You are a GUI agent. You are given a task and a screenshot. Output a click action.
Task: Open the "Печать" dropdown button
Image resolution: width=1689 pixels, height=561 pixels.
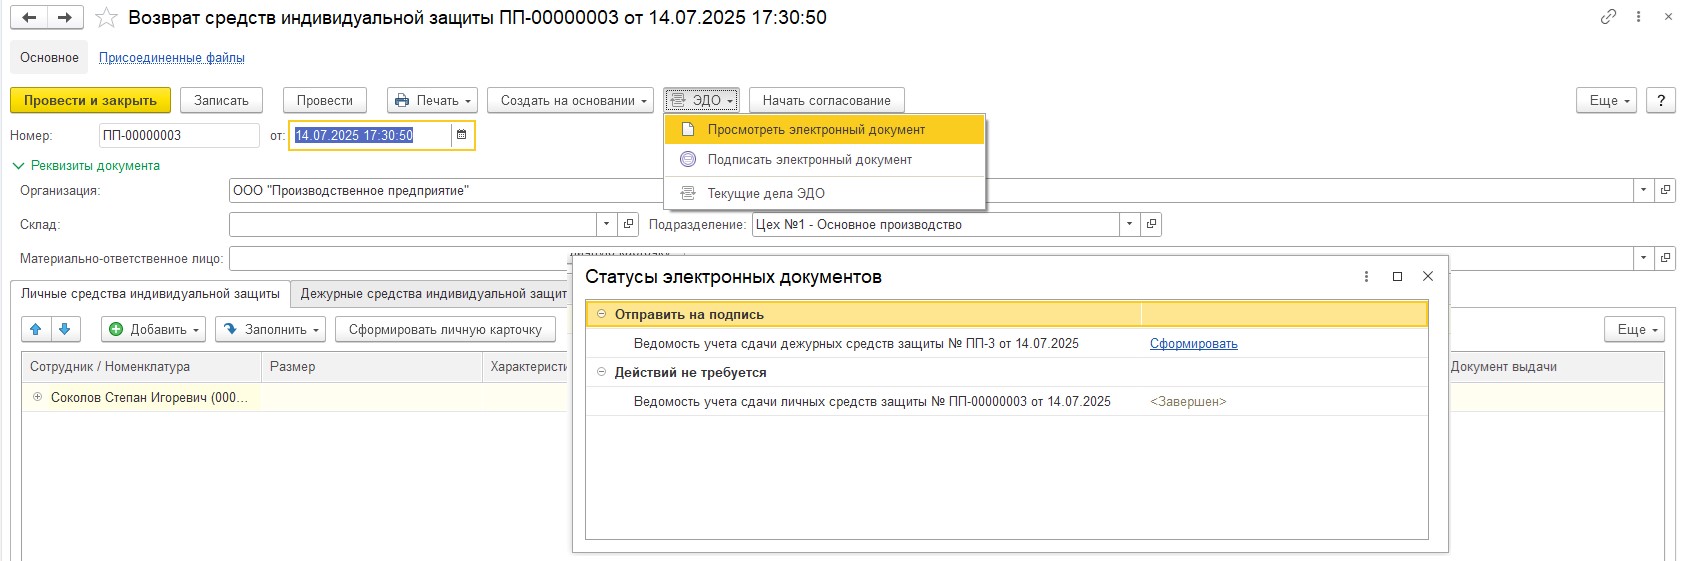coord(432,100)
